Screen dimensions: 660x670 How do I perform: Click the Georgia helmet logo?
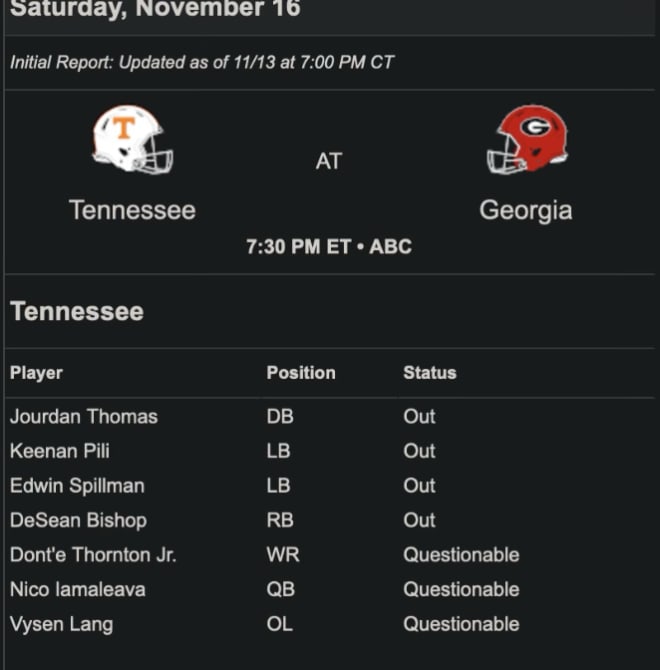[x=527, y=139]
